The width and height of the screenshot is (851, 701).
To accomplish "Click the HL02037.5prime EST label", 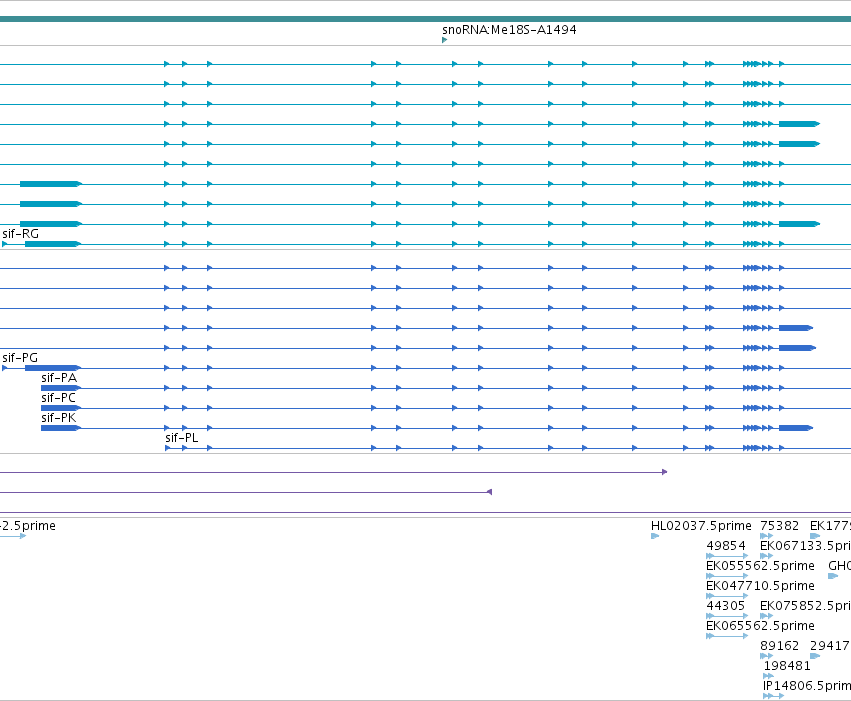I will 701,526.
